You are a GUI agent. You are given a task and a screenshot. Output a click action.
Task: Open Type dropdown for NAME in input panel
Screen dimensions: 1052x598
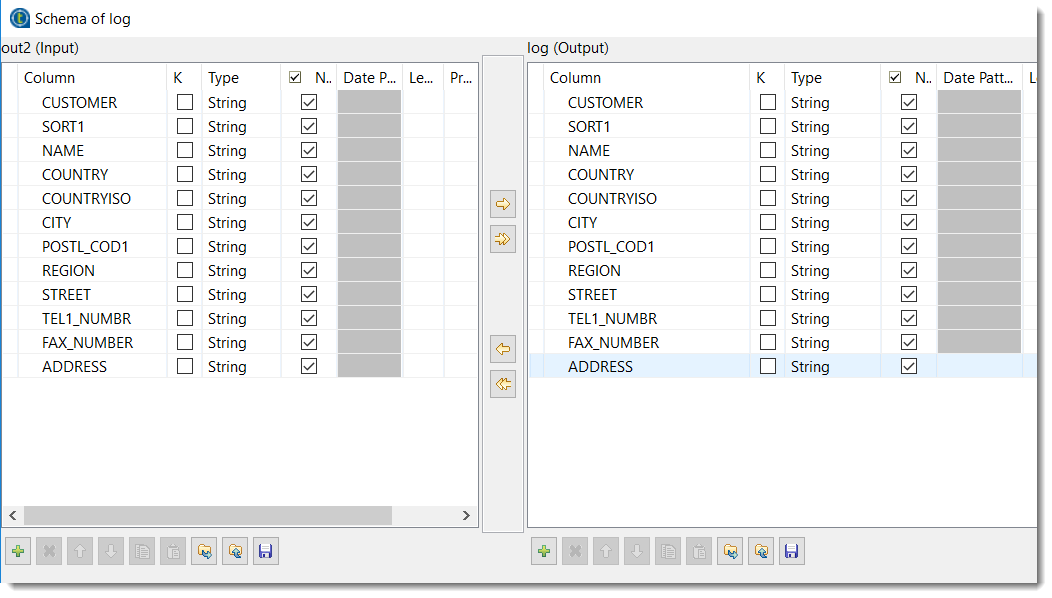(241, 150)
